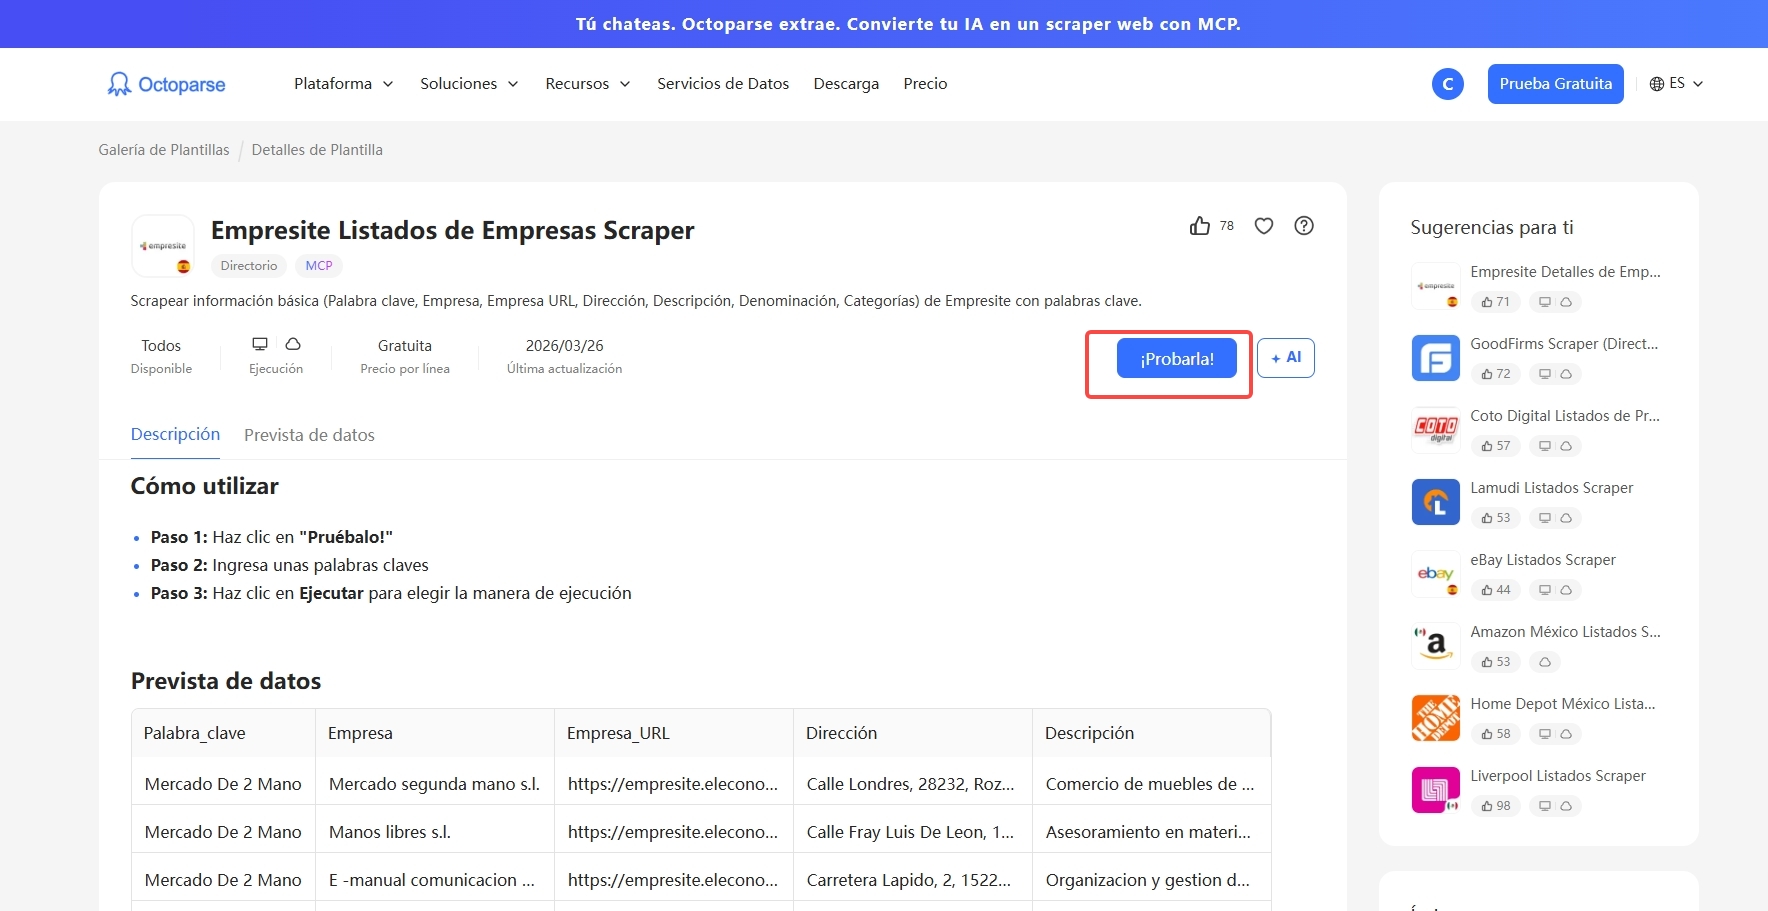
Task: Open Amazon México Listados title
Action: pyautogui.click(x=1565, y=632)
